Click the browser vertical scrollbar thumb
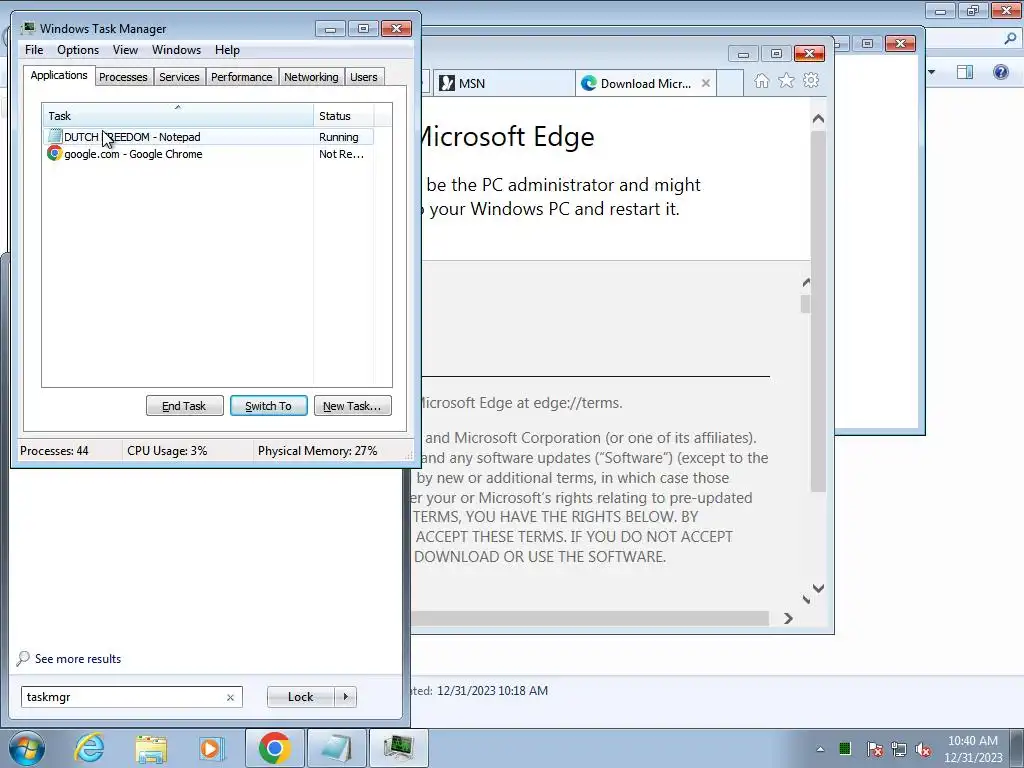 [818, 311]
